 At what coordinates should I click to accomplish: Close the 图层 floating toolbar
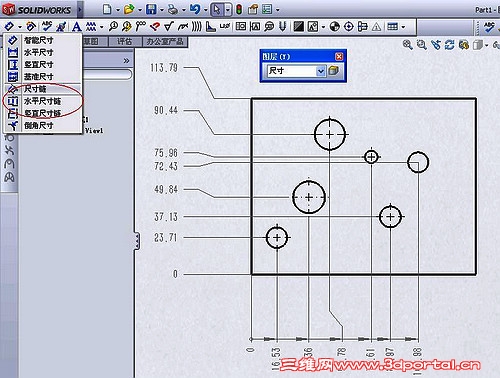pos(339,56)
